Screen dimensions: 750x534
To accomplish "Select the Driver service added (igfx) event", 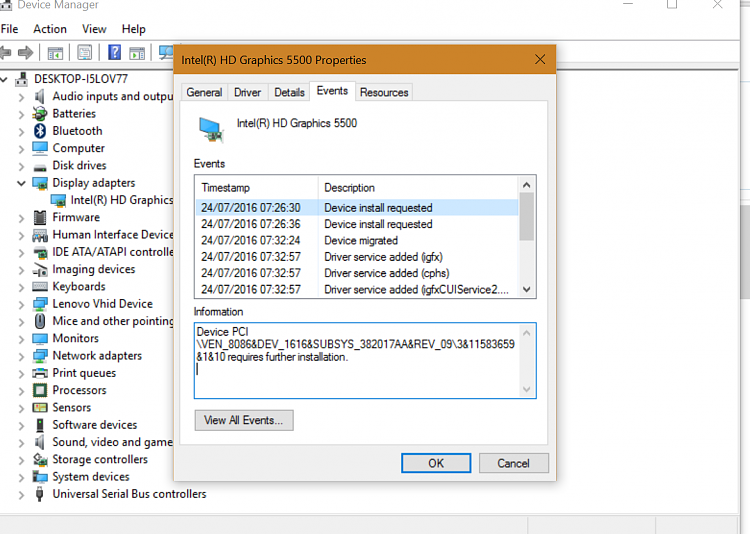I will 357,257.
